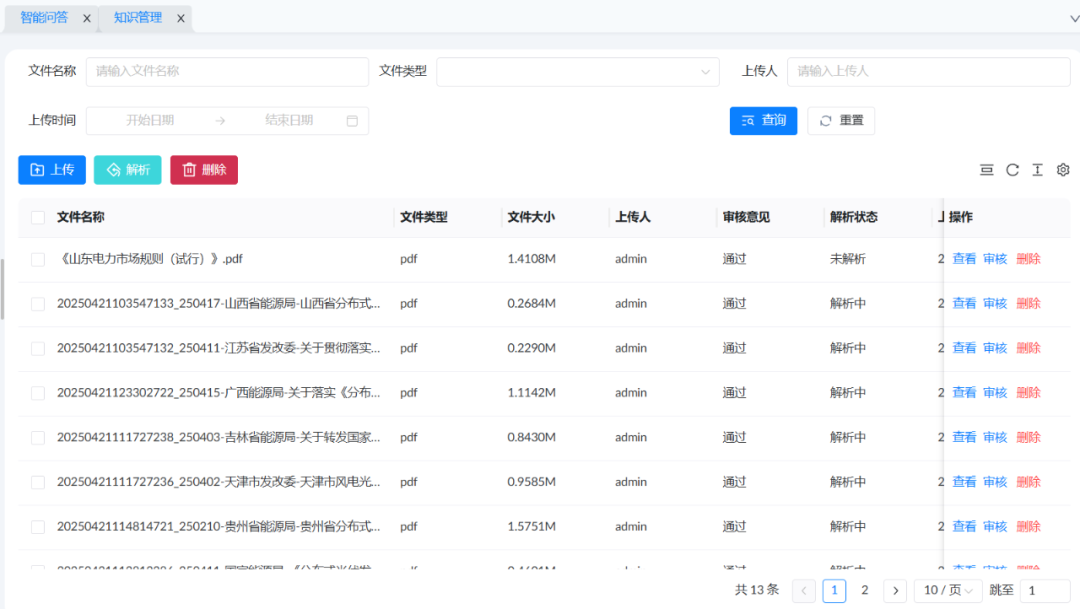Click 查看 link for the first file row
Viewport: 1080px width, 609px height.
pyautogui.click(x=964, y=259)
